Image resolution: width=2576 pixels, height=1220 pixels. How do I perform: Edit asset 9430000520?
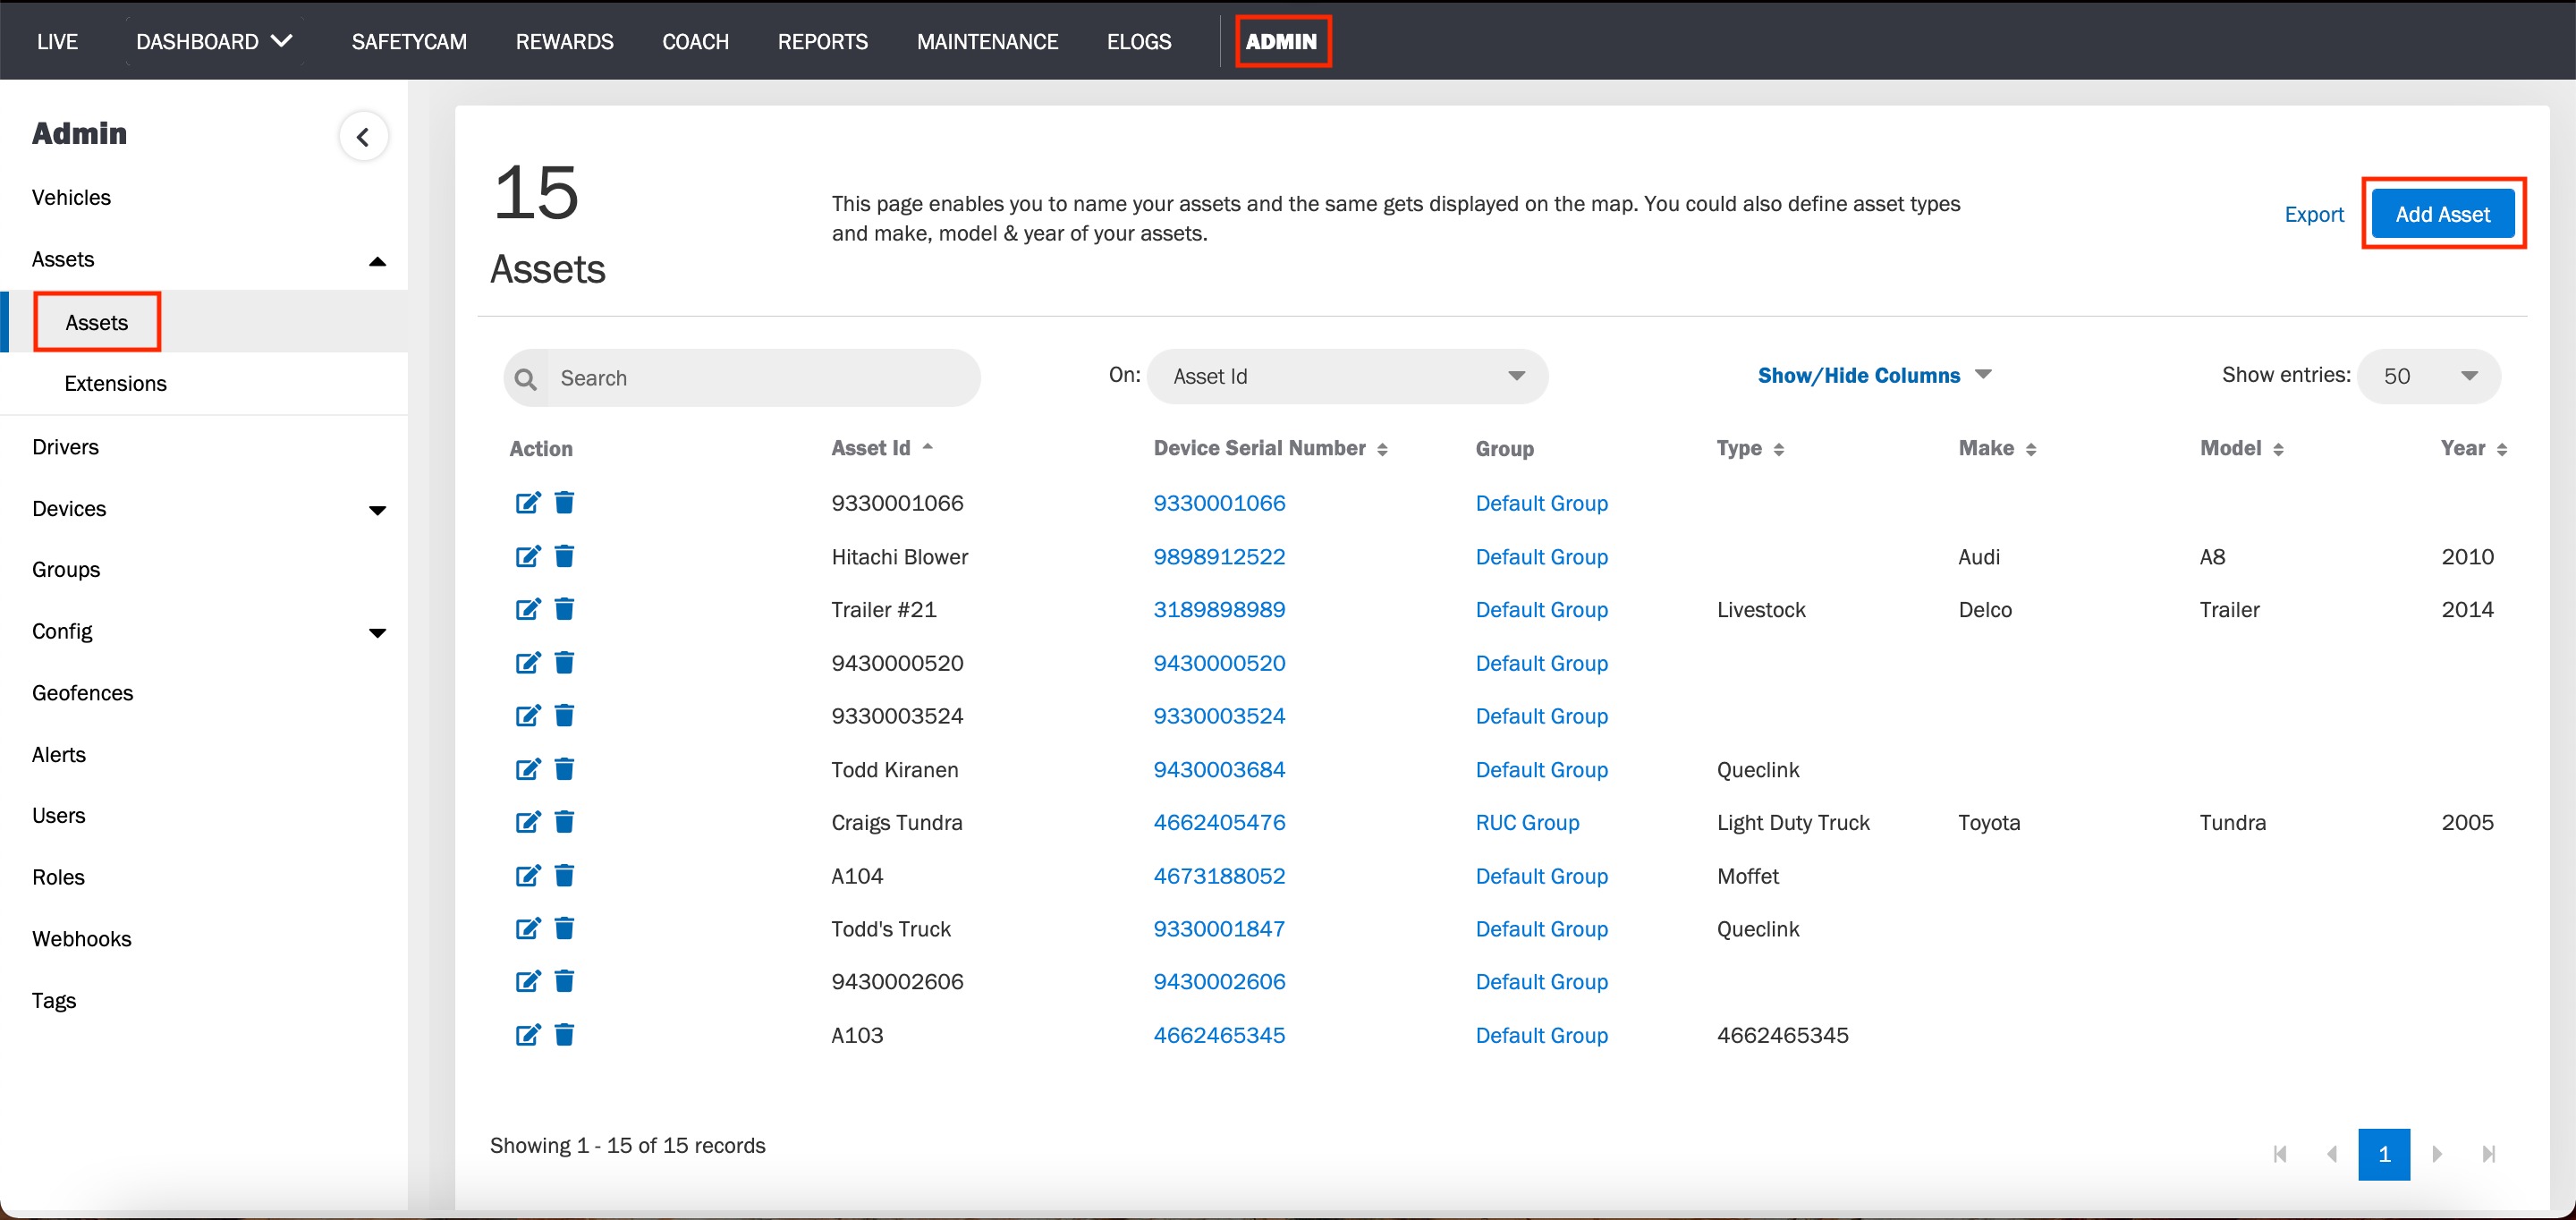click(528, 662)
